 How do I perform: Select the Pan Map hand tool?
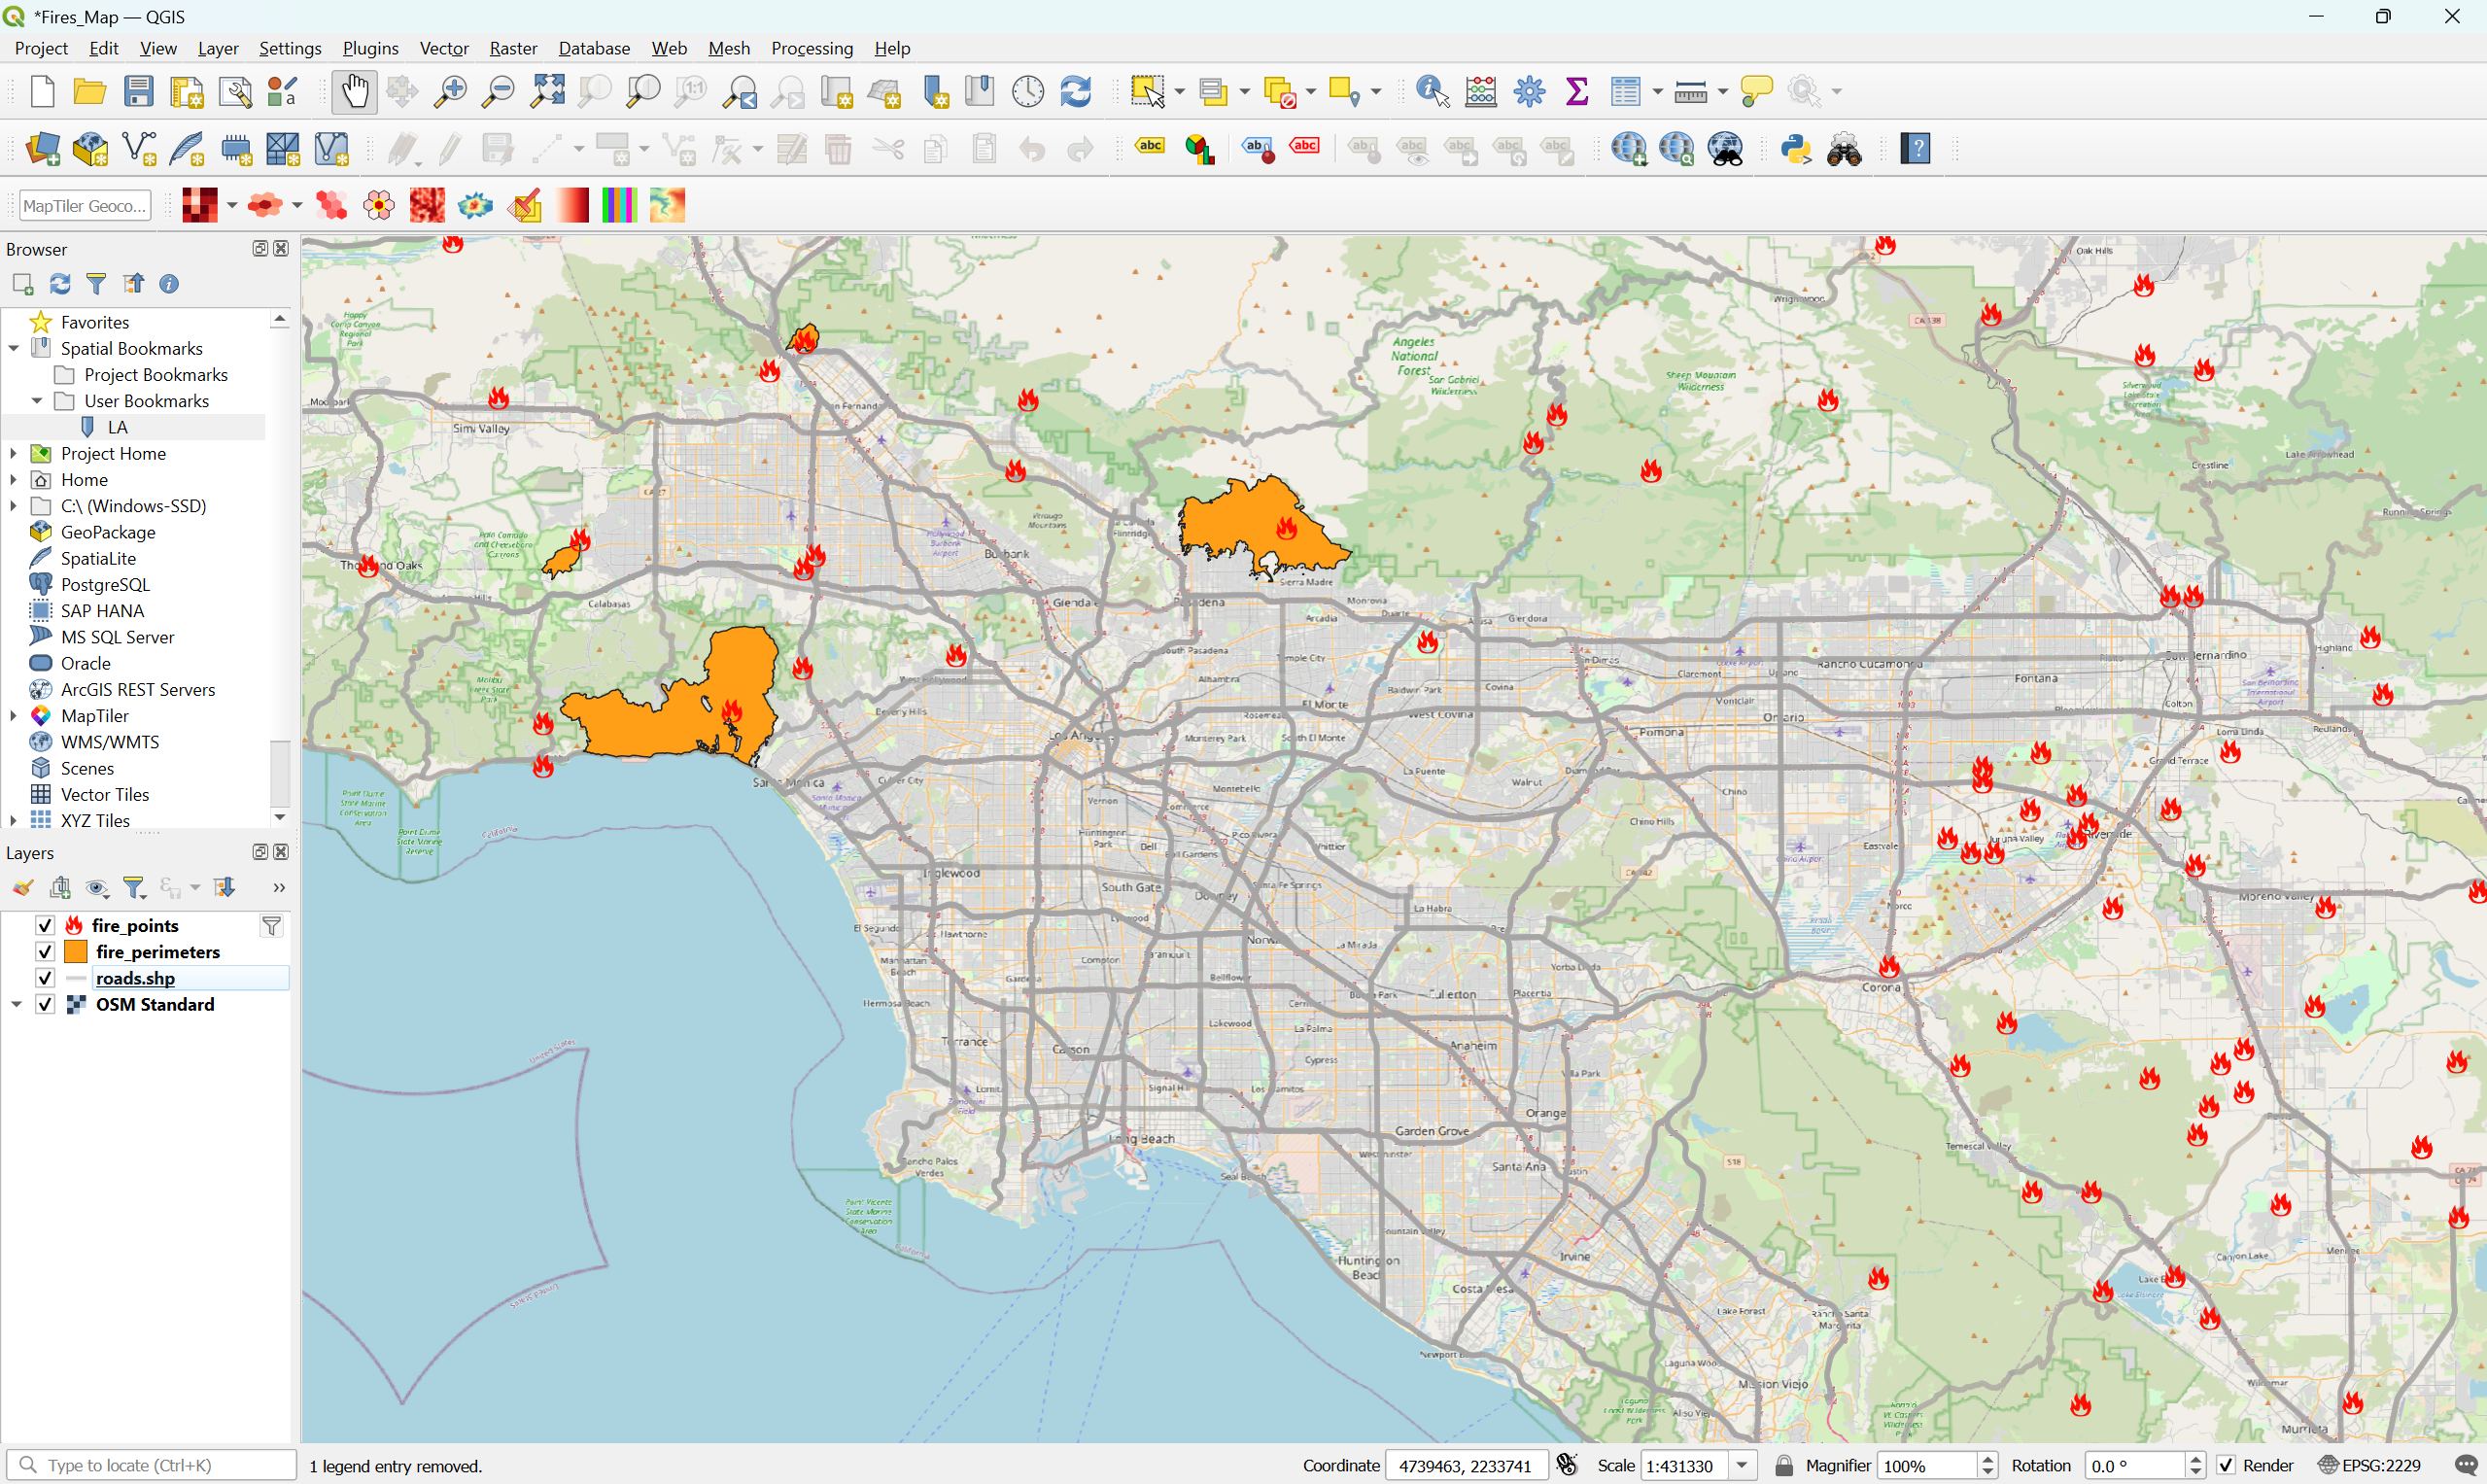tap(354, 91)
